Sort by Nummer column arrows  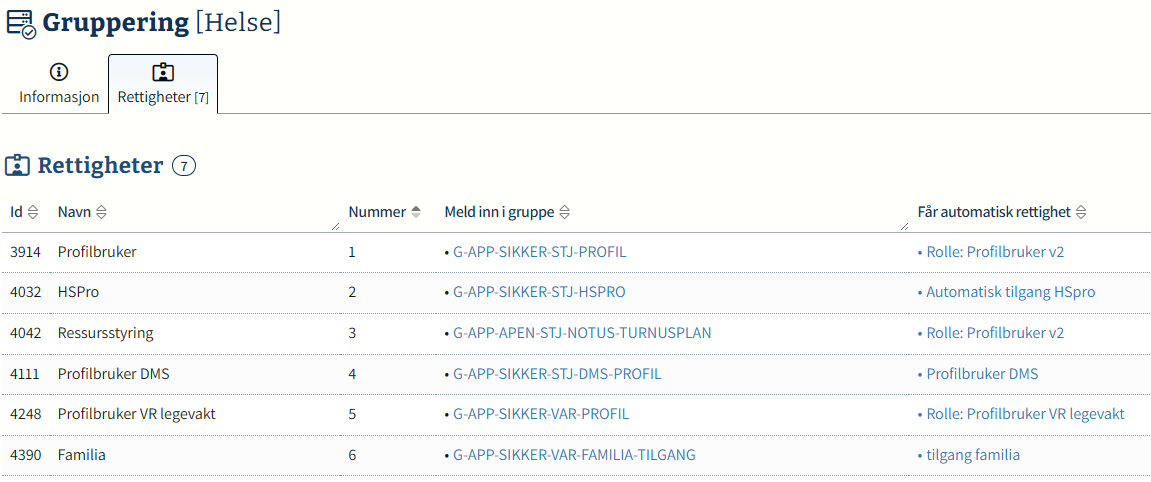(x=416, y=212)
